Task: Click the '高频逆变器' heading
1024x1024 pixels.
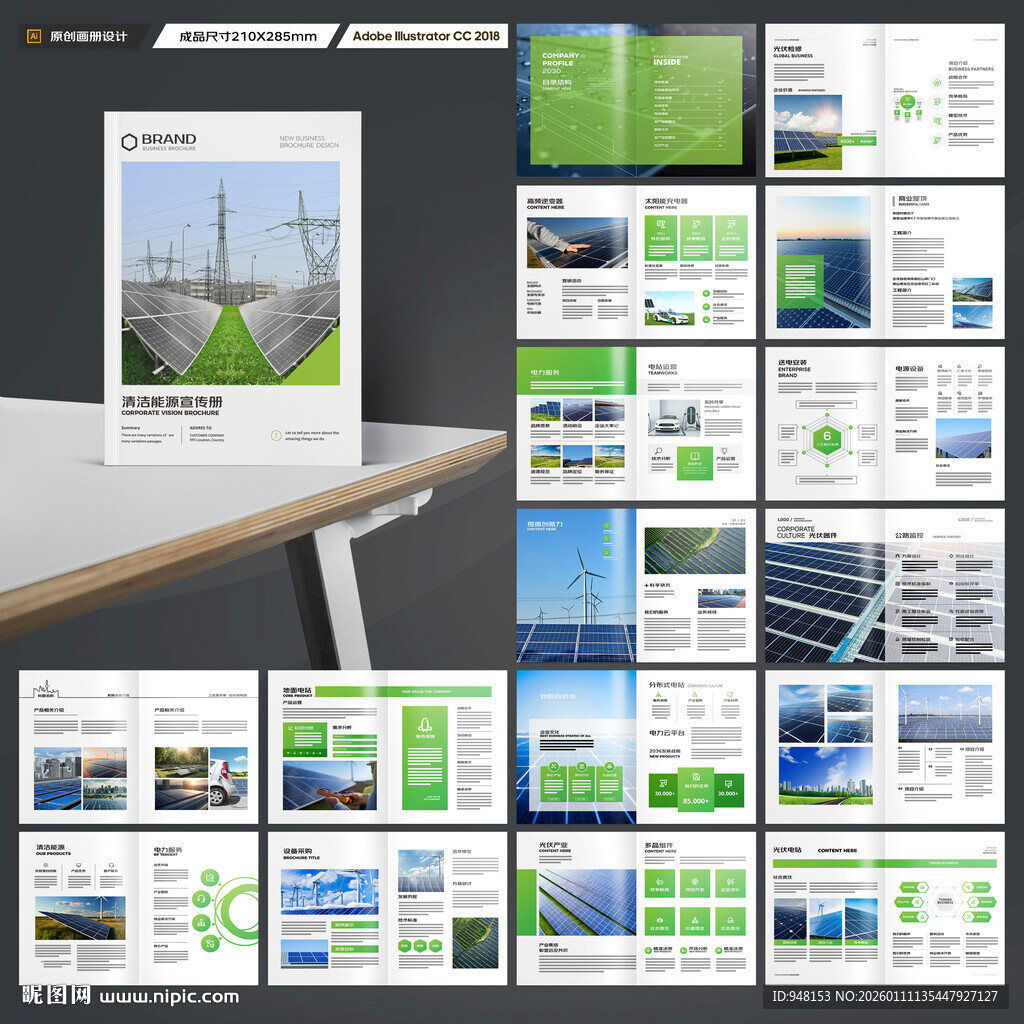Action: 545,201
